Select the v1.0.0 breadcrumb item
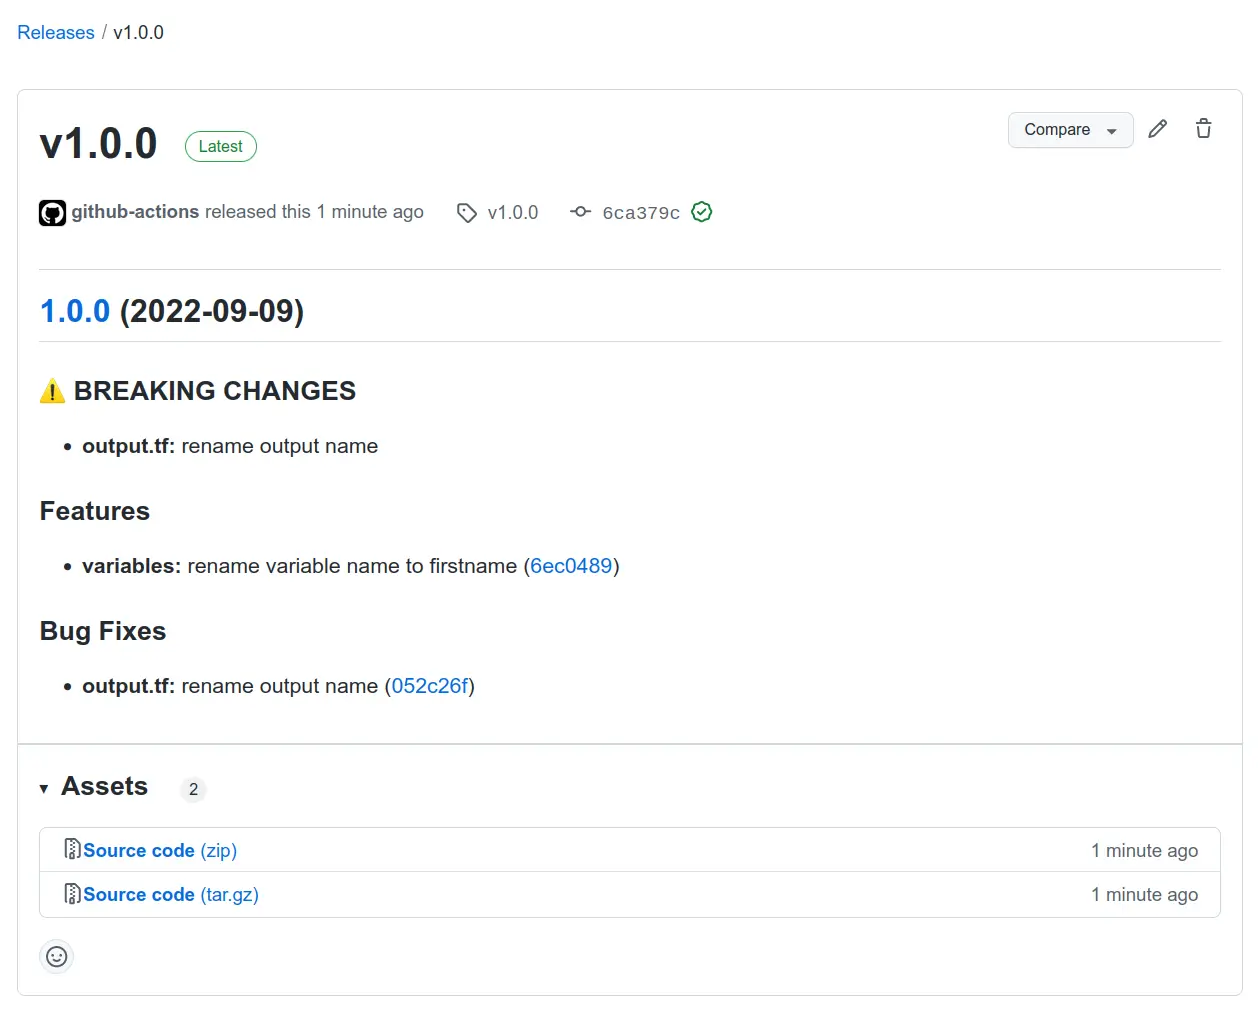 (x=137, y=32)
